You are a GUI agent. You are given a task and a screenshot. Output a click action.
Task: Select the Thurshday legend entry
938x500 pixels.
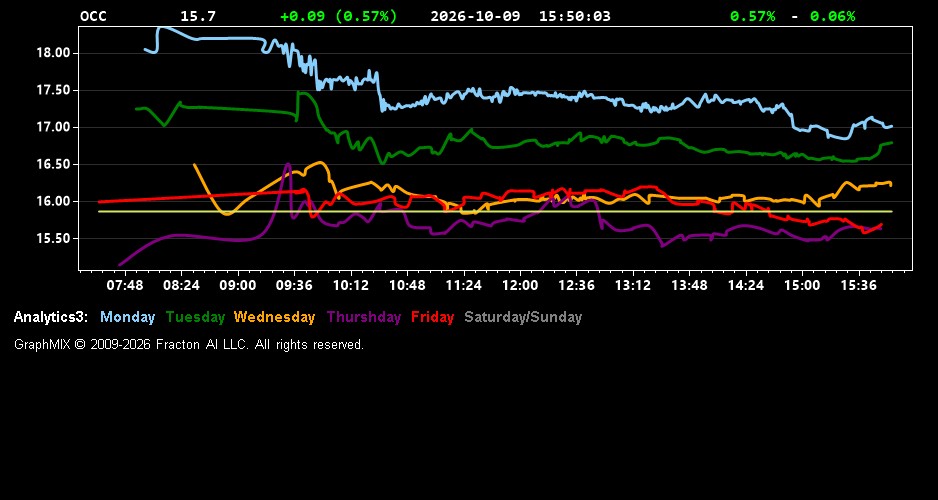[364, 318]
